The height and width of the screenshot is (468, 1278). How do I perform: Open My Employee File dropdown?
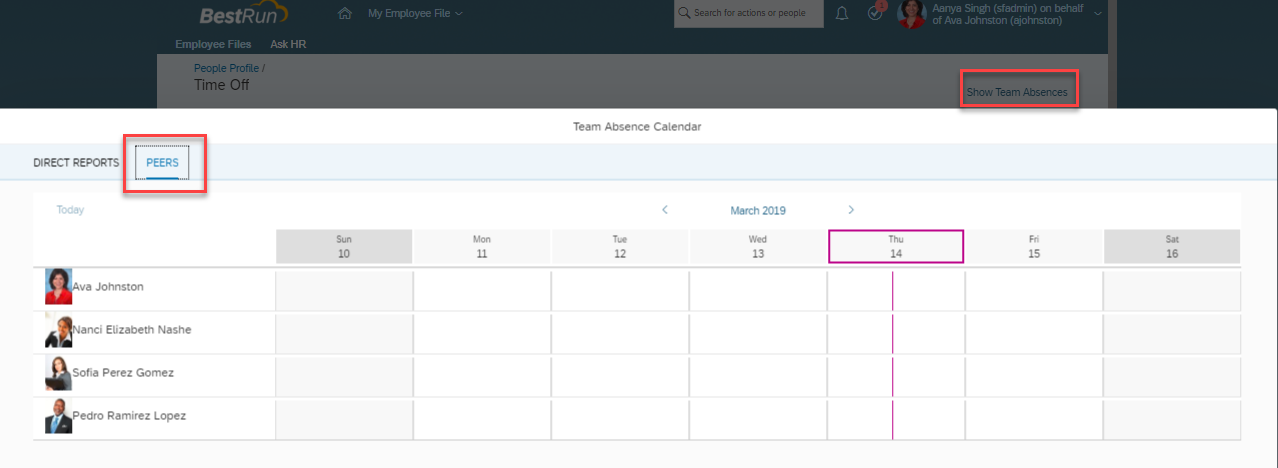click(415, 13)
